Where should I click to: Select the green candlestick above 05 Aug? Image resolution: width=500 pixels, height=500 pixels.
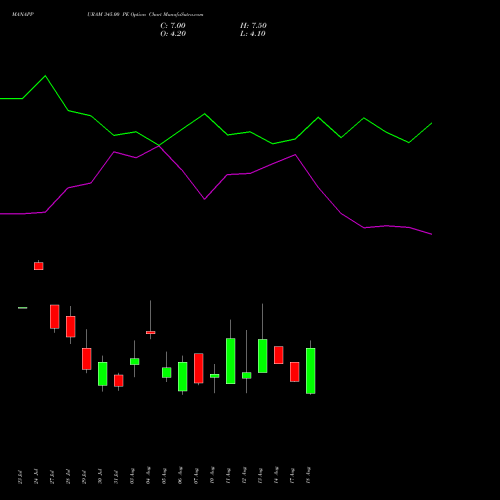pos(167,372)
